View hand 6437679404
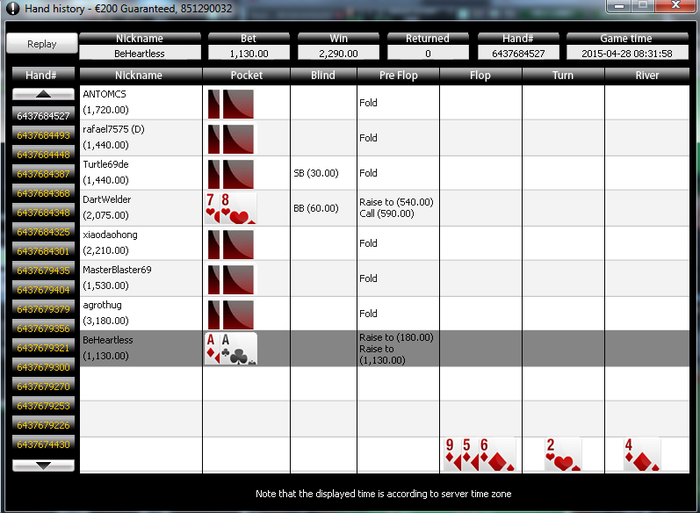Image resolution: width=700 pixels, height=513 pixels. [x=43, y=290]
